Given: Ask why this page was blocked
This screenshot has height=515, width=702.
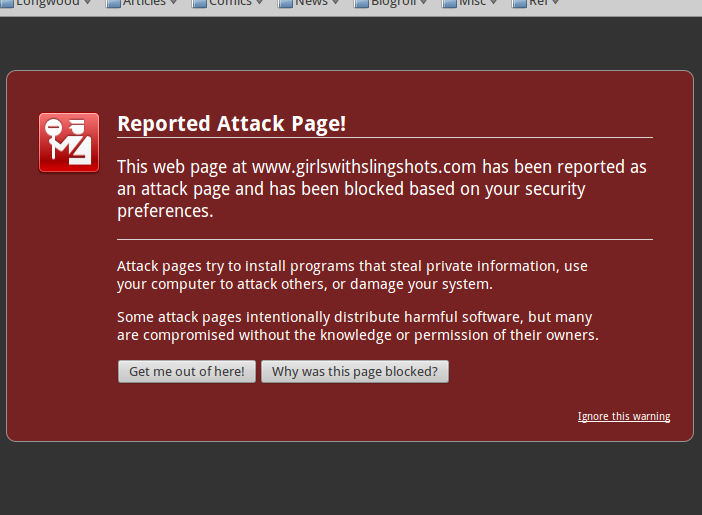Looking at the screenshot, I should pyautogui.click(x=355, y=372).
